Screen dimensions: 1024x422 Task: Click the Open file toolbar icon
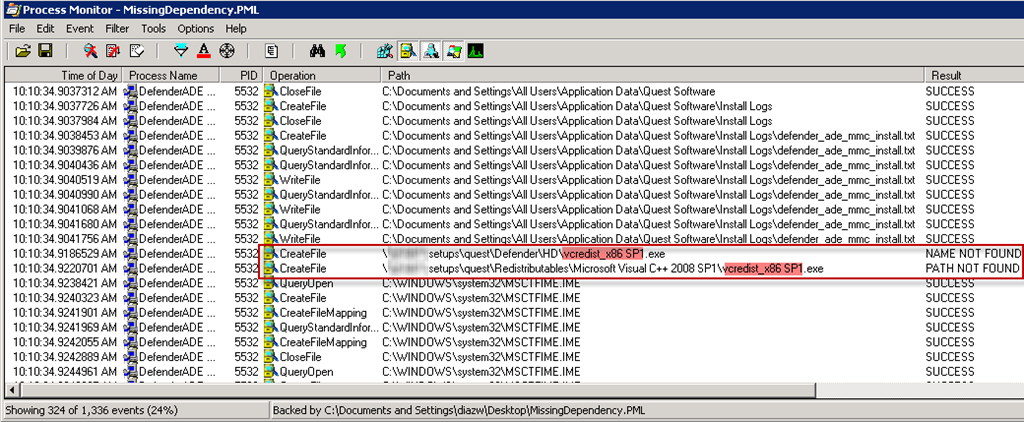(x=22, y=50)
